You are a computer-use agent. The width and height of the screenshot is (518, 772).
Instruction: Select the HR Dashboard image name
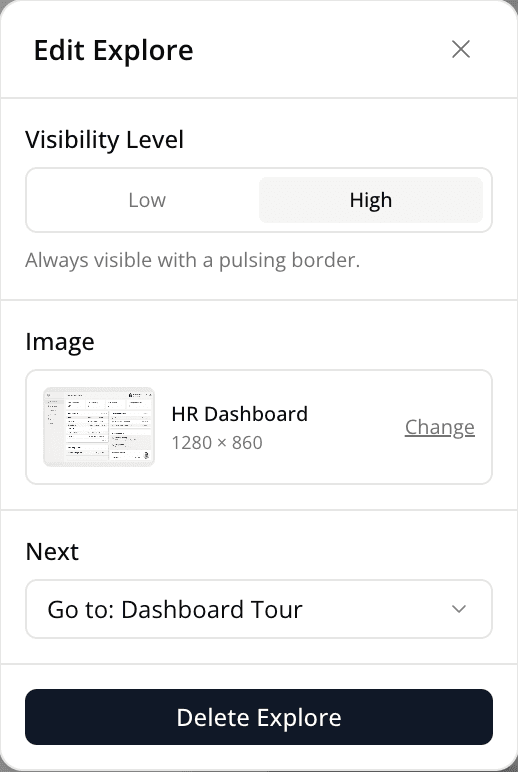240,414
